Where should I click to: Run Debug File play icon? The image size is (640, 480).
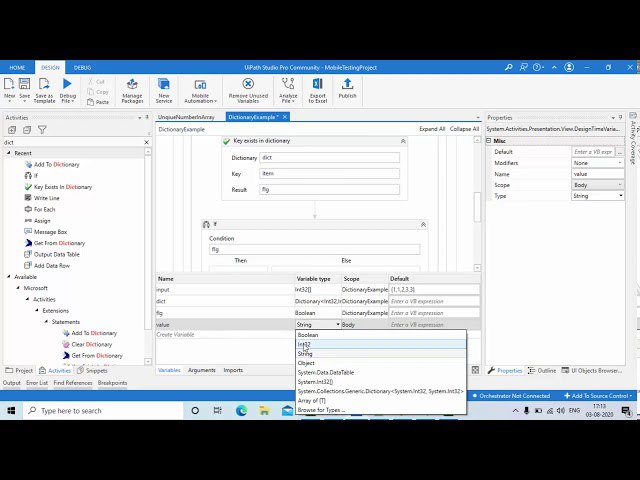[x=67, y=84]
